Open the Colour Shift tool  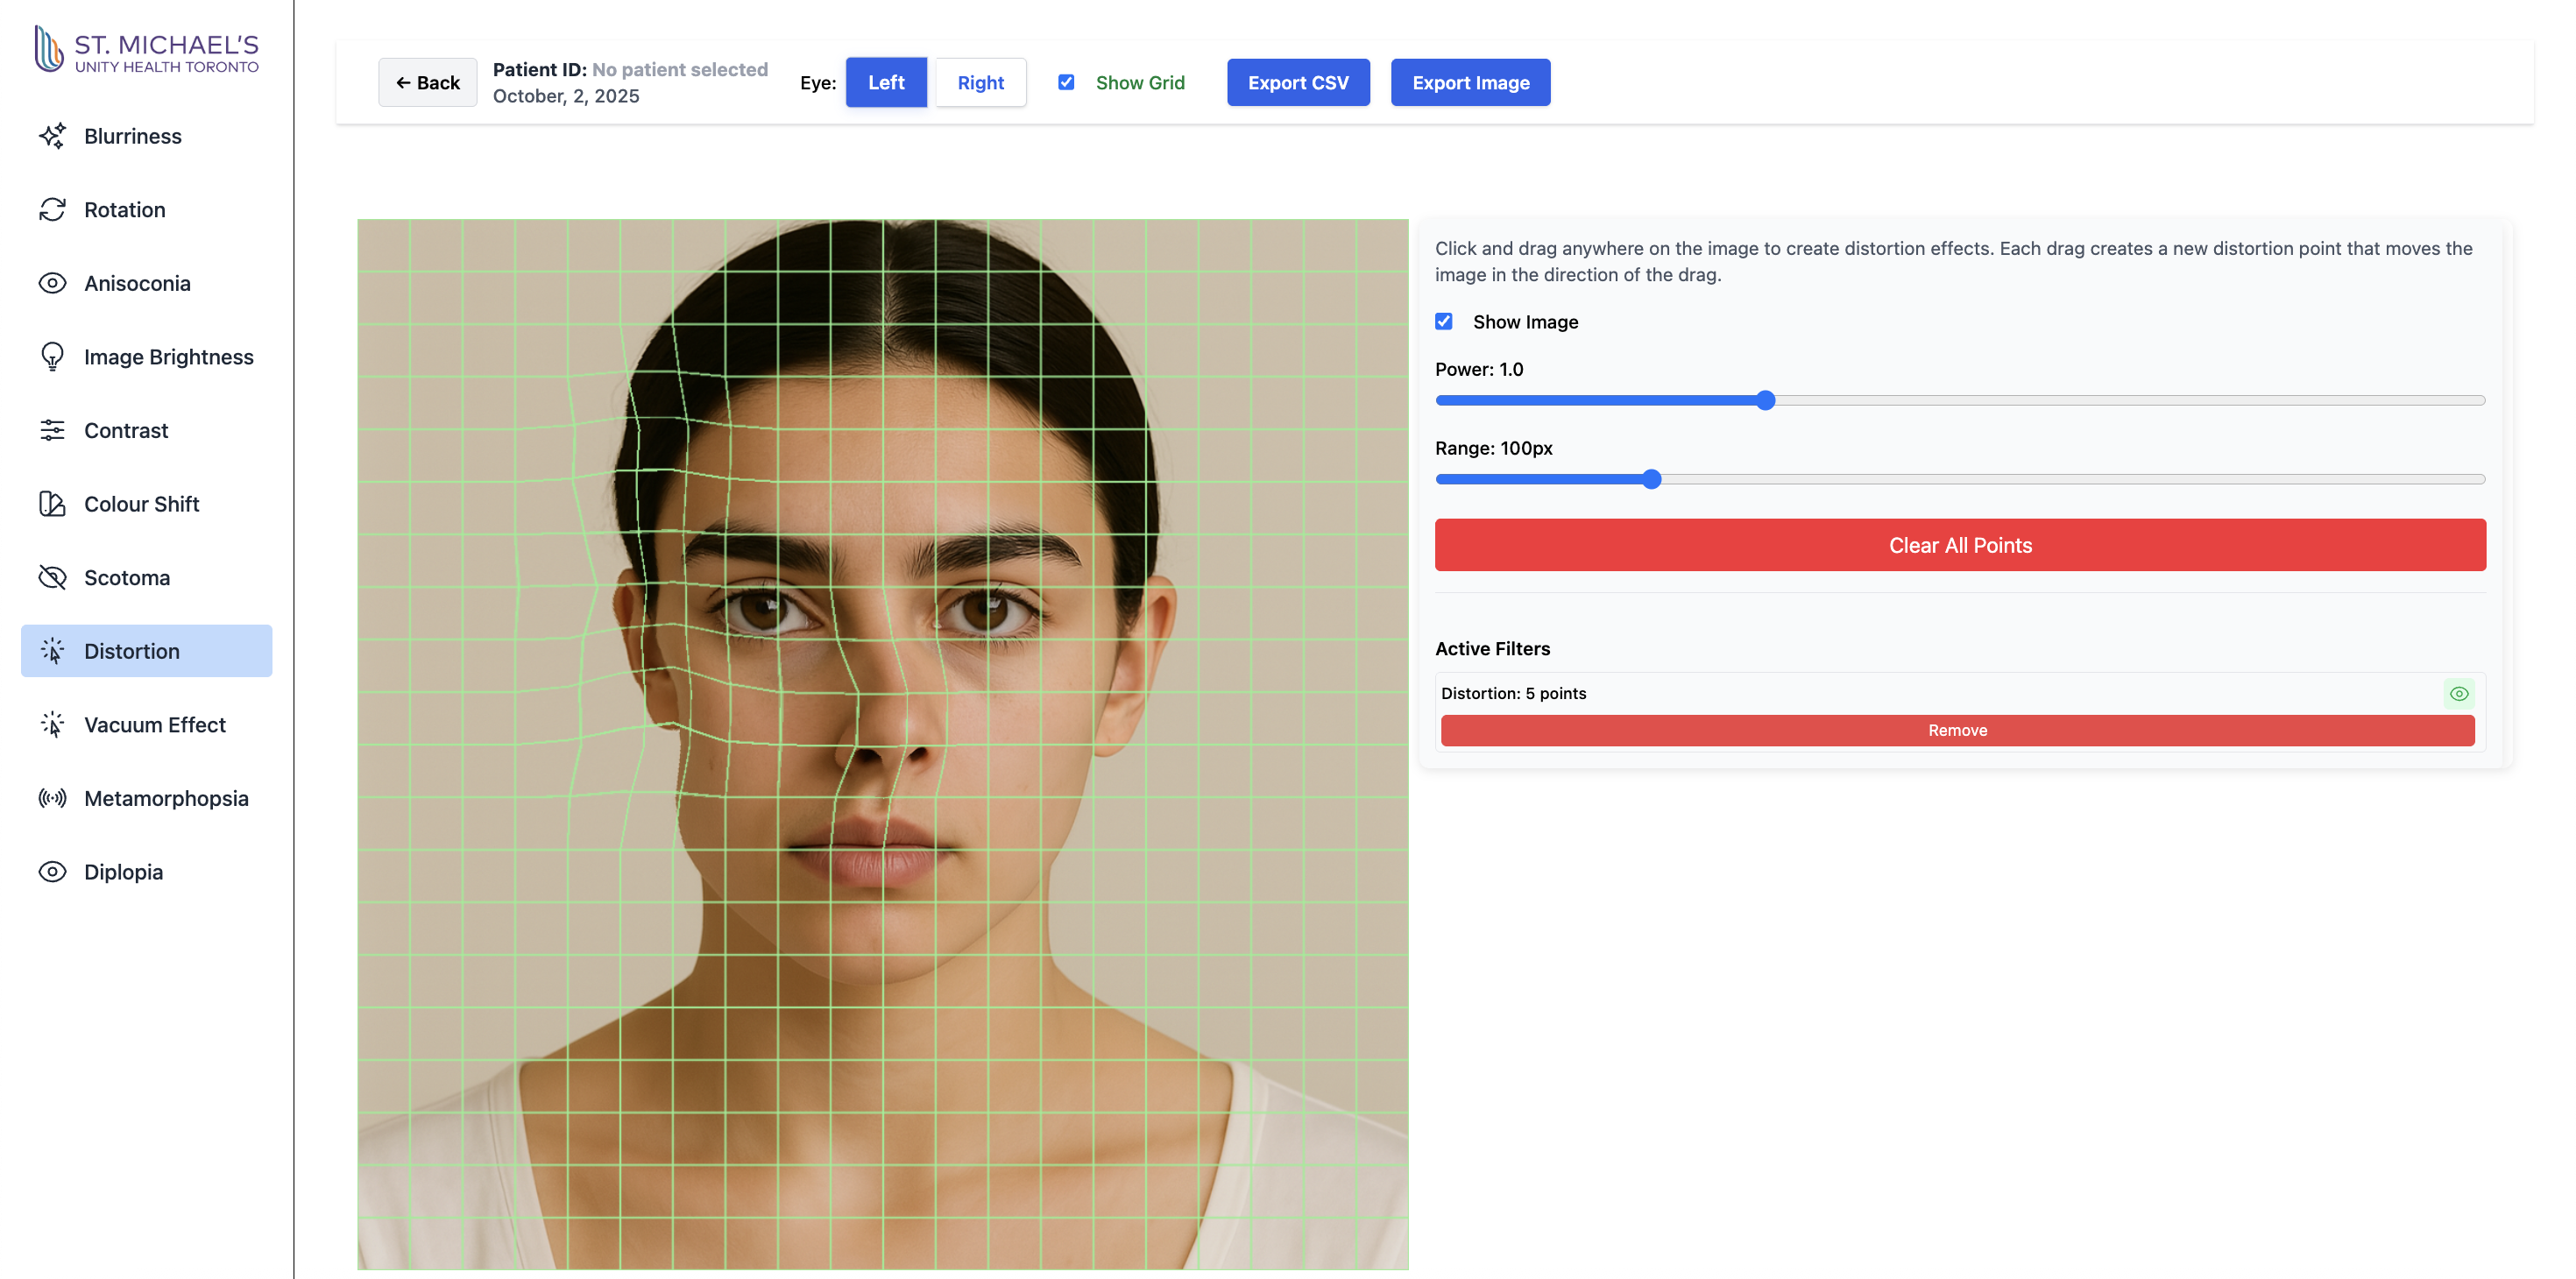tap(140, 504)
